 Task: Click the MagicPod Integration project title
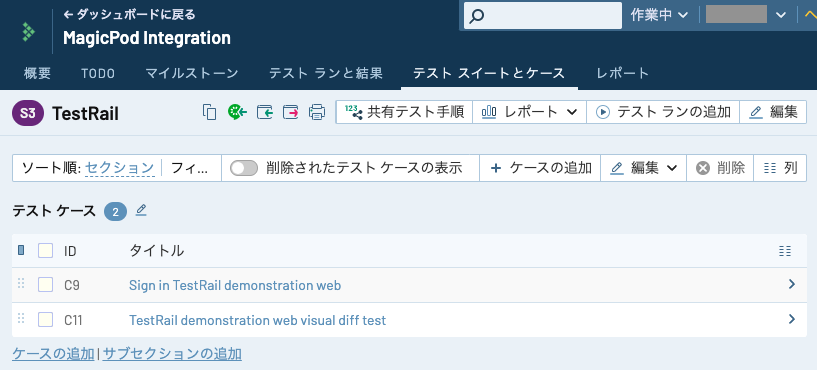[x=147, y=38]
